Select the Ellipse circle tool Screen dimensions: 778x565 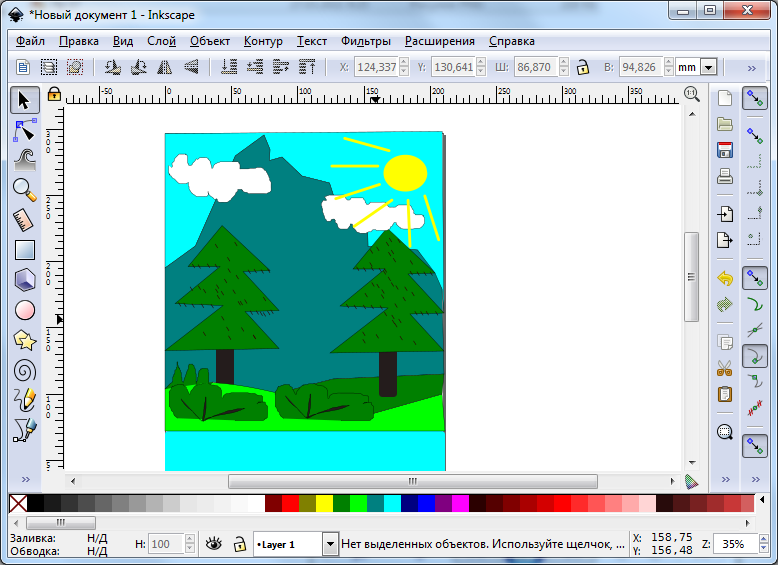point(24,311)
